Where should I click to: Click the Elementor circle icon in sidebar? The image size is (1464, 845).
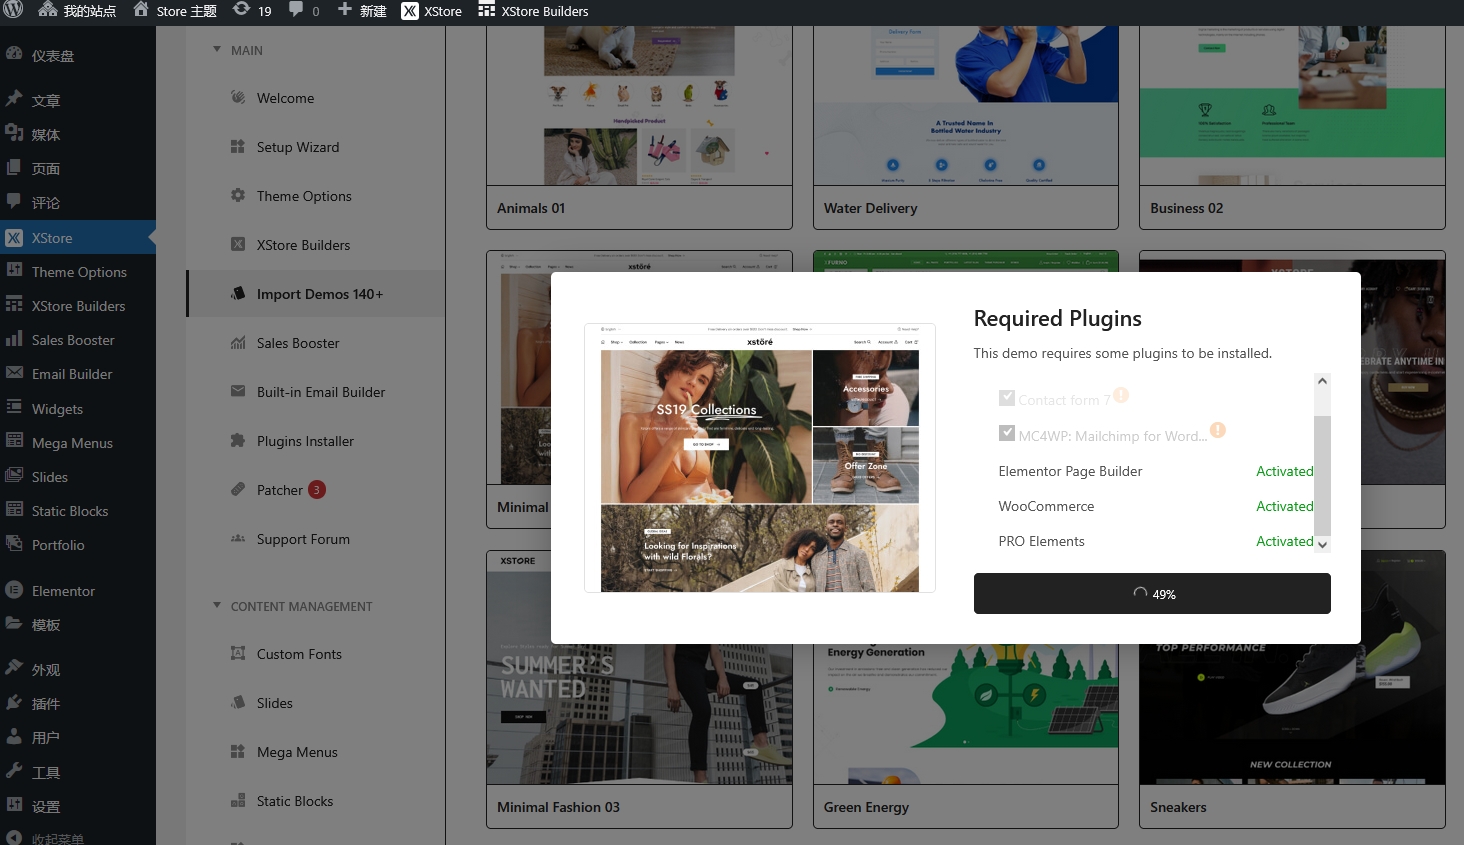14,590
